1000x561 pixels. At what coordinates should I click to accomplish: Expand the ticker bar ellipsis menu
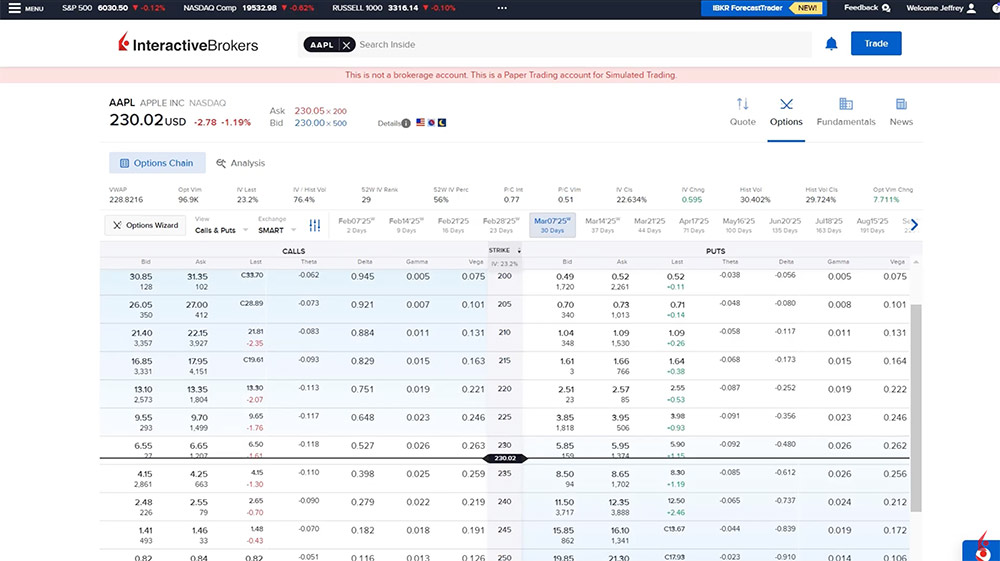click(x=502, y=8)
